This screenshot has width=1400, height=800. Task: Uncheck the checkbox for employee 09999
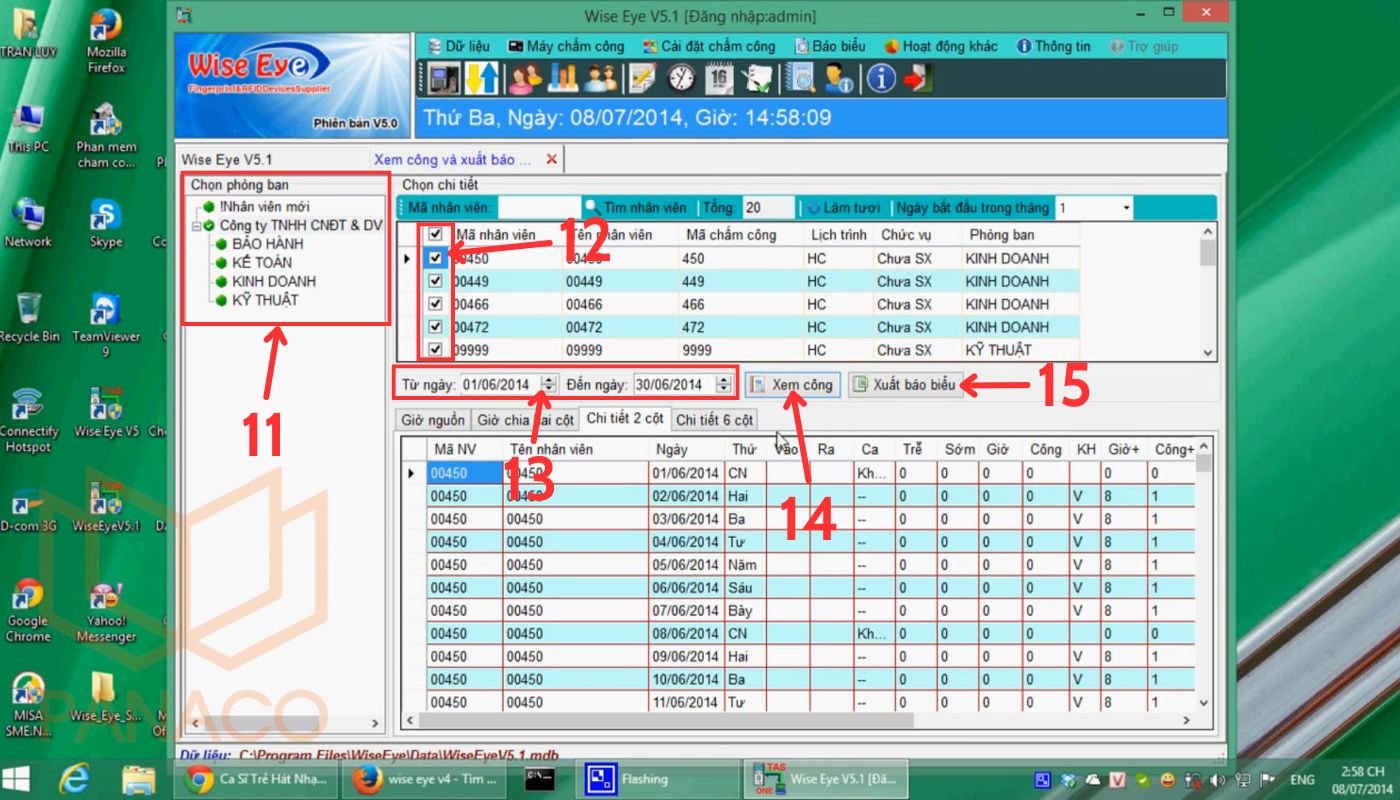[435, 350]
